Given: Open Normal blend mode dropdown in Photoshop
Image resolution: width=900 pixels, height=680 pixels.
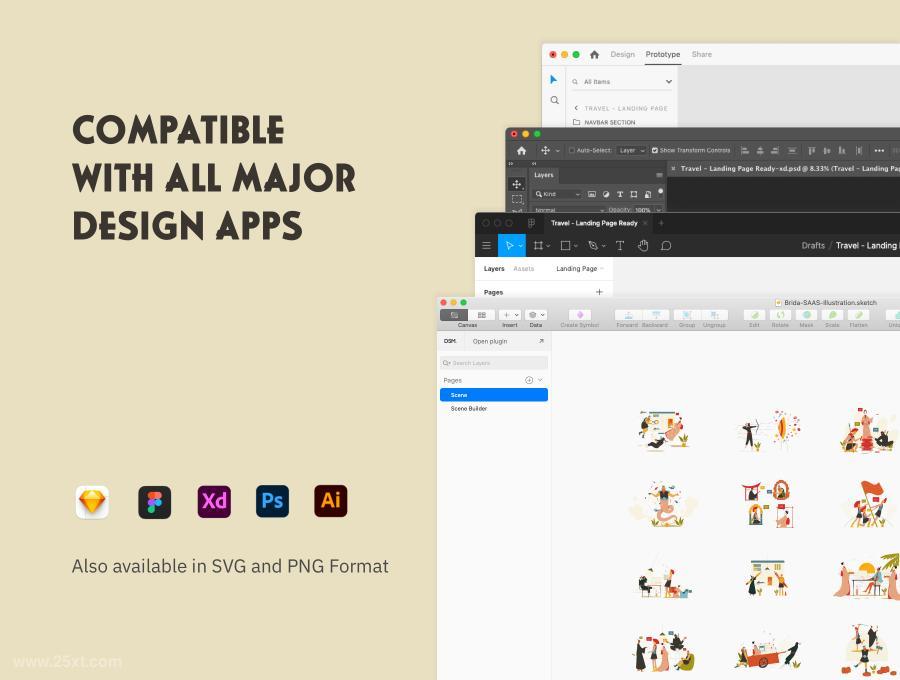Looking at the screenshot, I should pyautogui.click(x=569, y=210).
